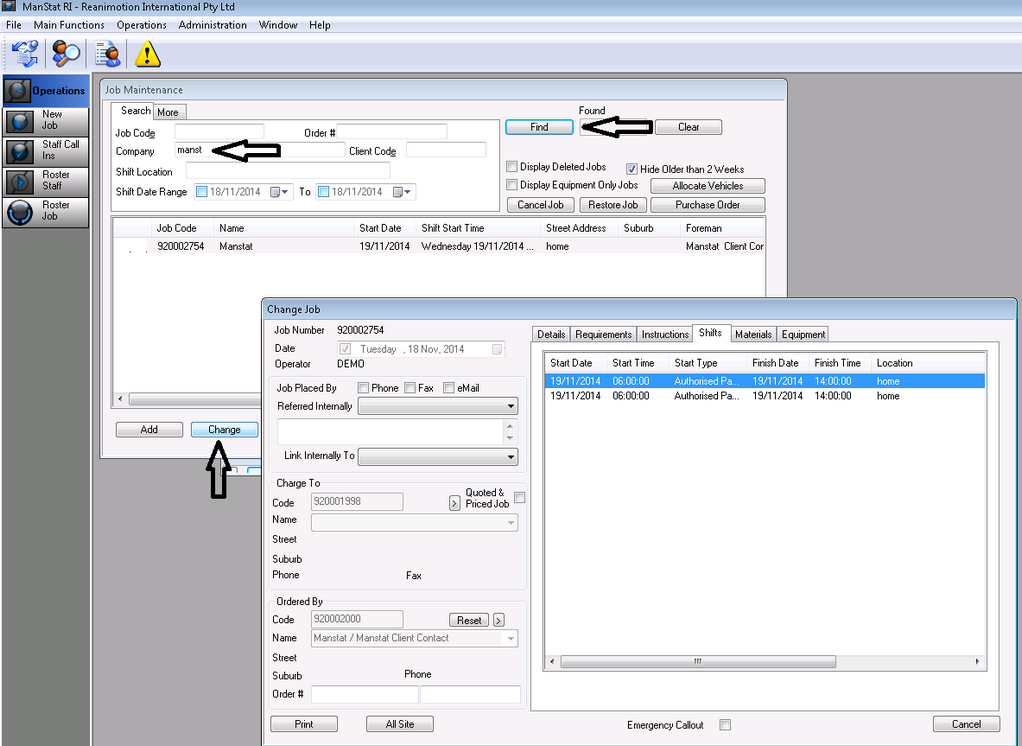Click the shifts list horizontal scrollbar
Screen dimensions: 1022x746
point(765,662)
